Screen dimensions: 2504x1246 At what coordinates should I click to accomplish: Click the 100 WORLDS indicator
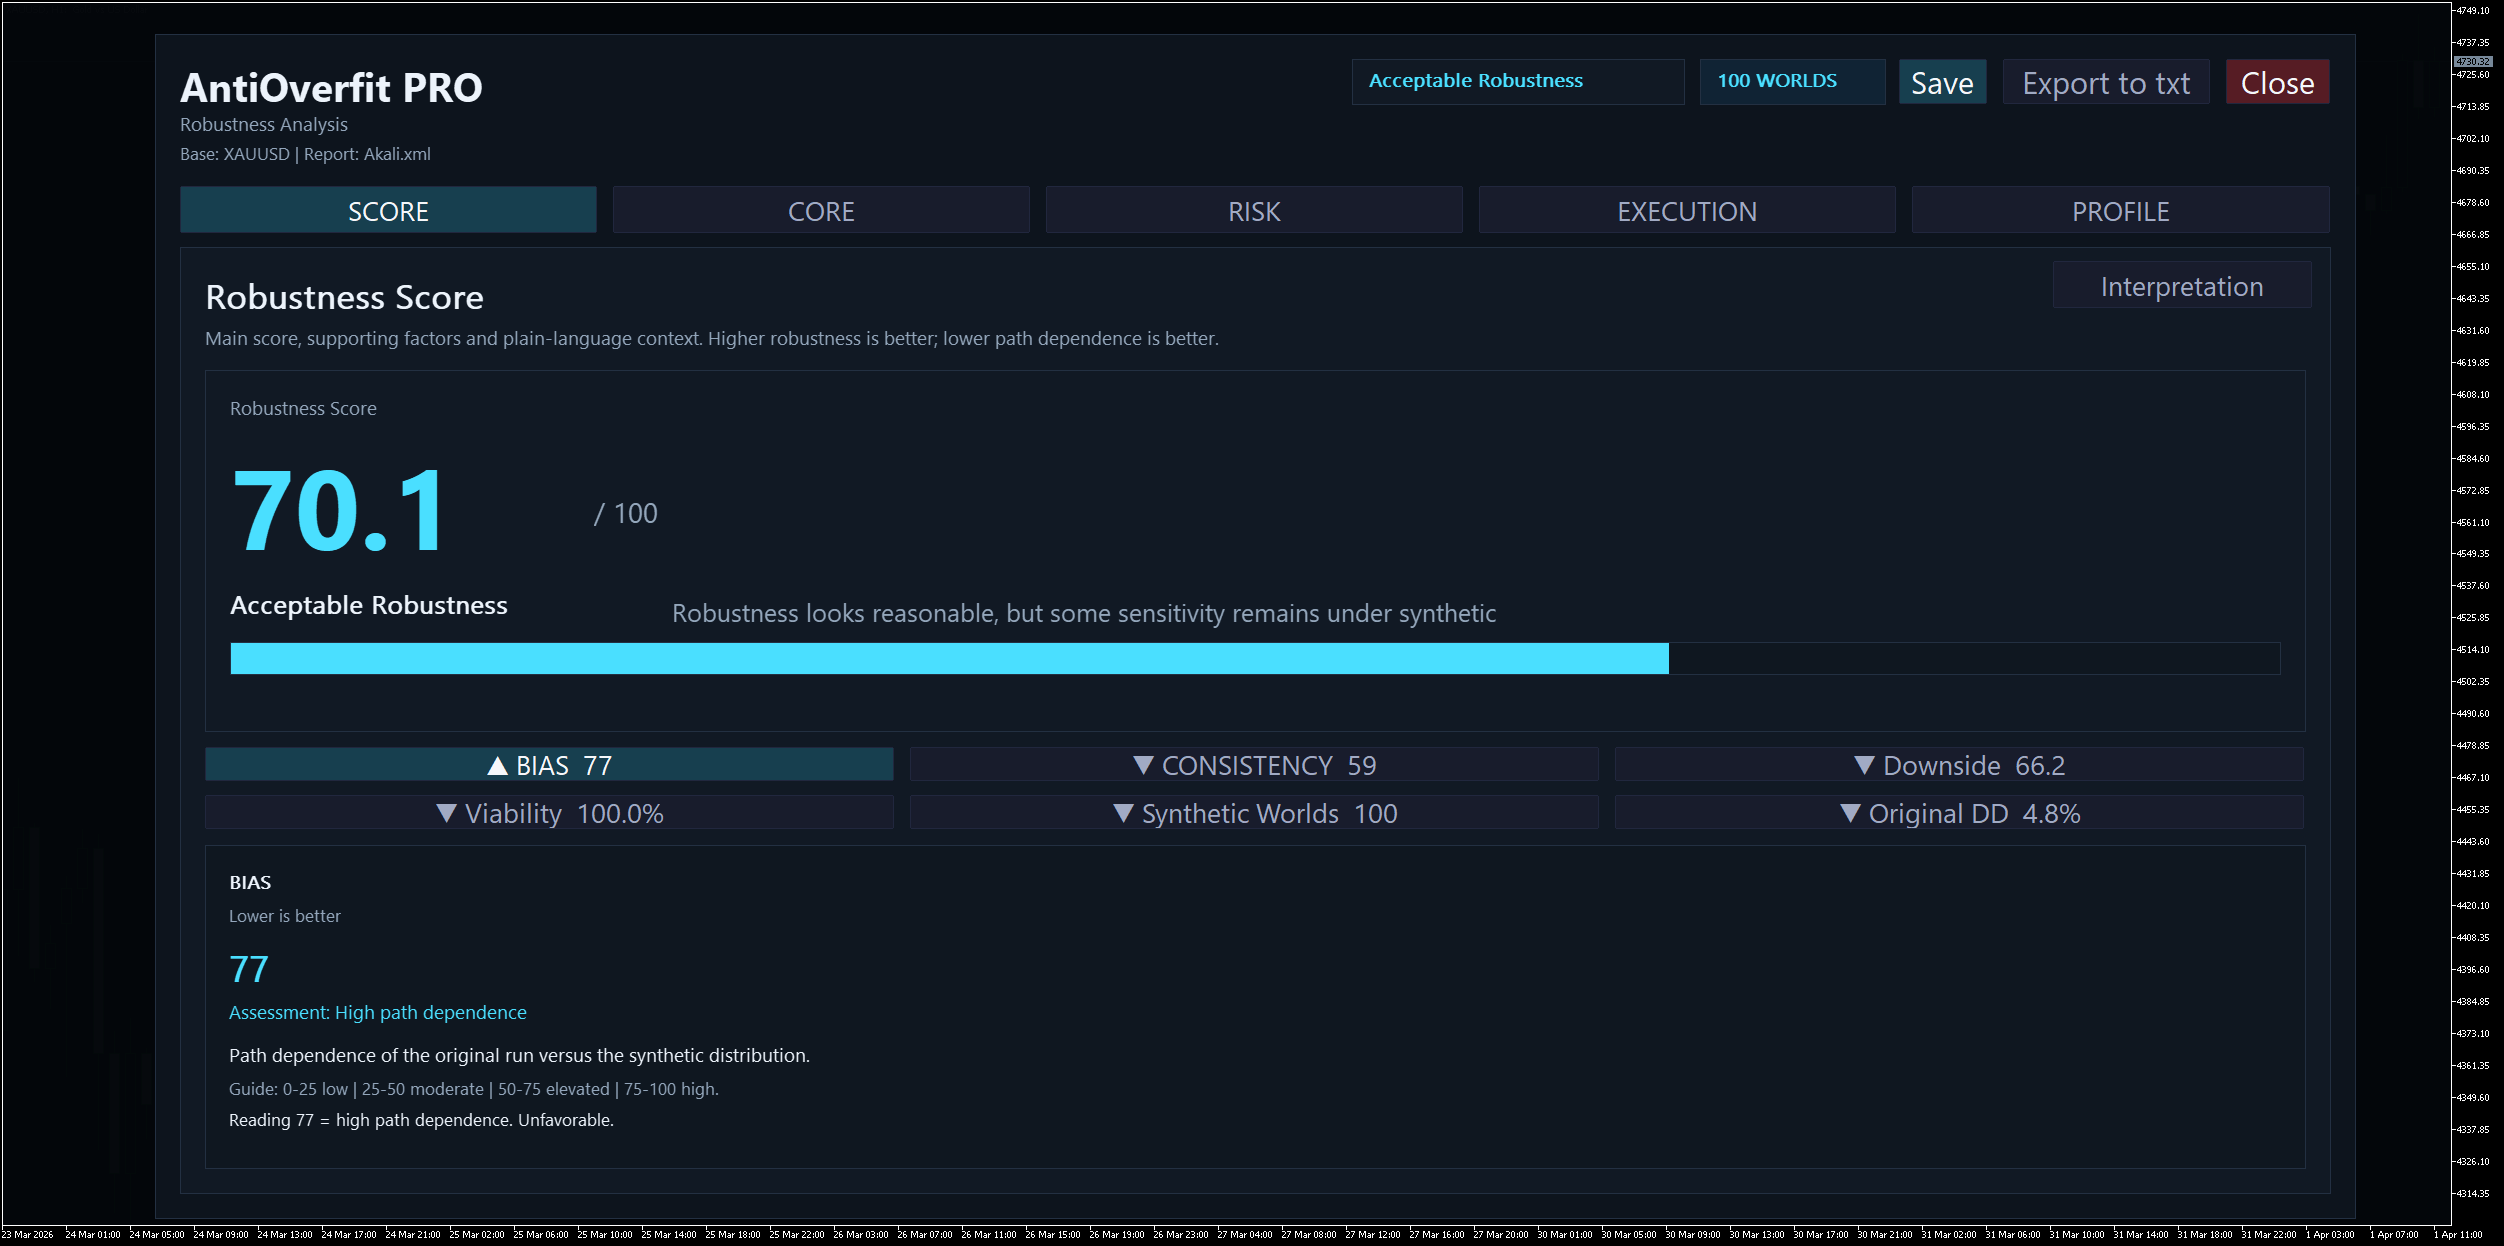point(1791,81)
